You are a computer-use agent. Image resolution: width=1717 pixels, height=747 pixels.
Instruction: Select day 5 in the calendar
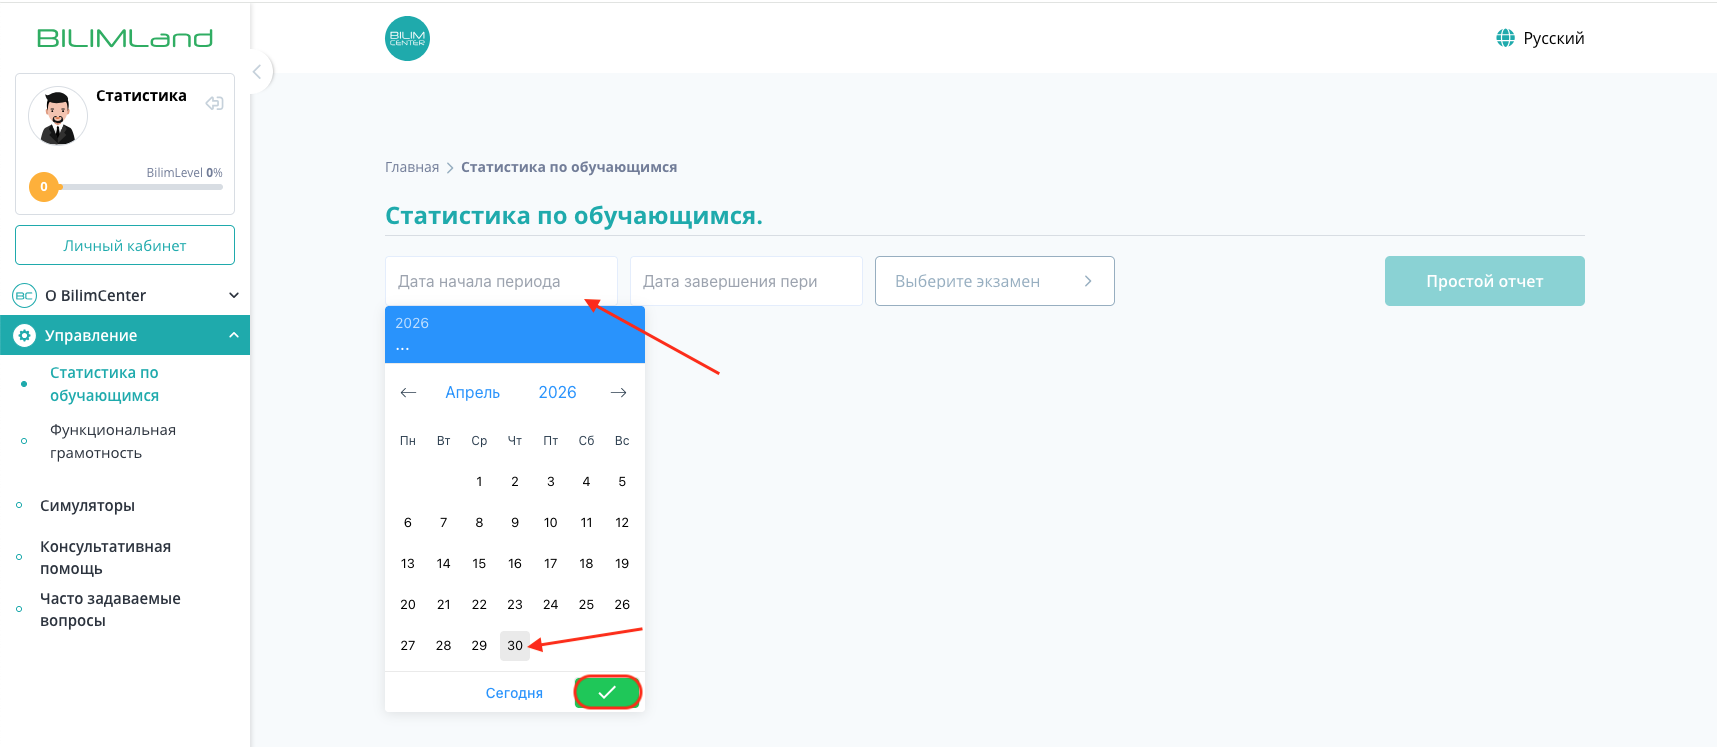point(622,481)
